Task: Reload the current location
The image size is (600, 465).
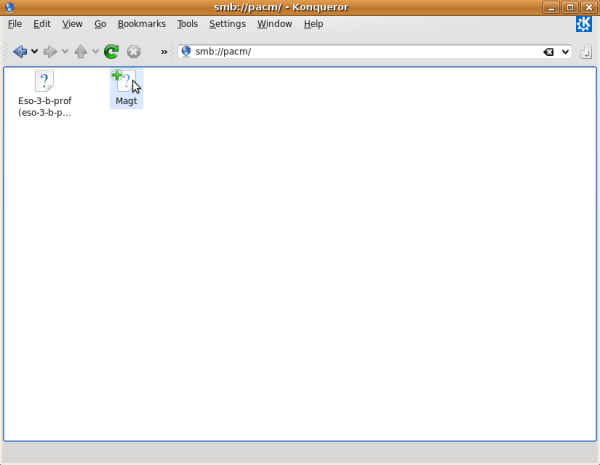Action: [112, 51]
